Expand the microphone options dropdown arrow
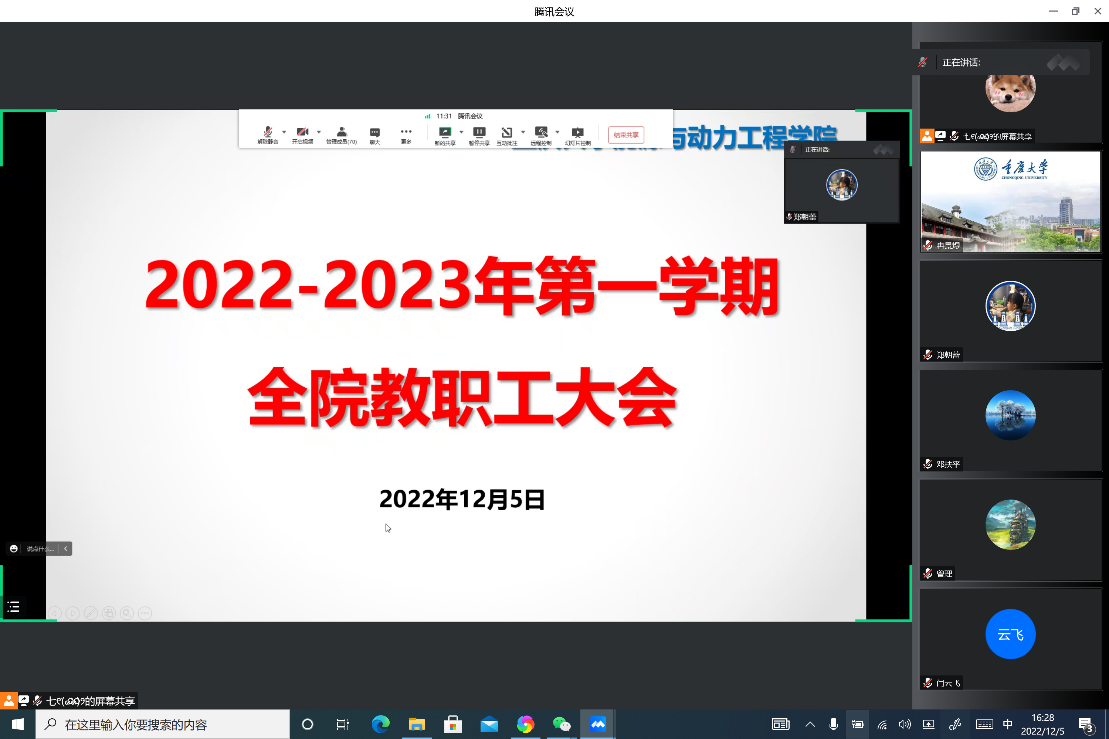The width and height of the screenshot is (1109, 739). (284, 131)
